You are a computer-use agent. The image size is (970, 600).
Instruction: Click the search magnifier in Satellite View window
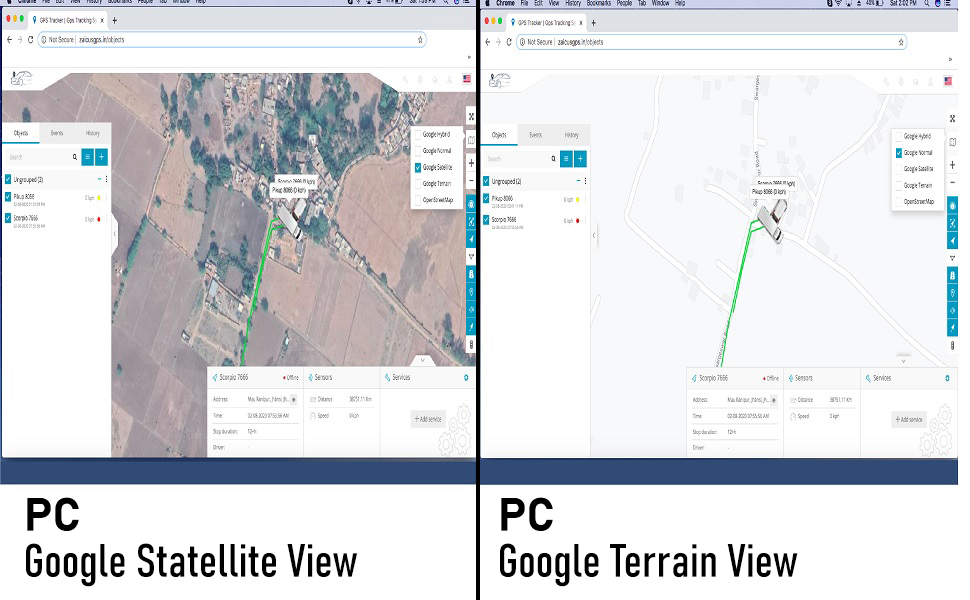pyautogui.click(x=75, y=157)
